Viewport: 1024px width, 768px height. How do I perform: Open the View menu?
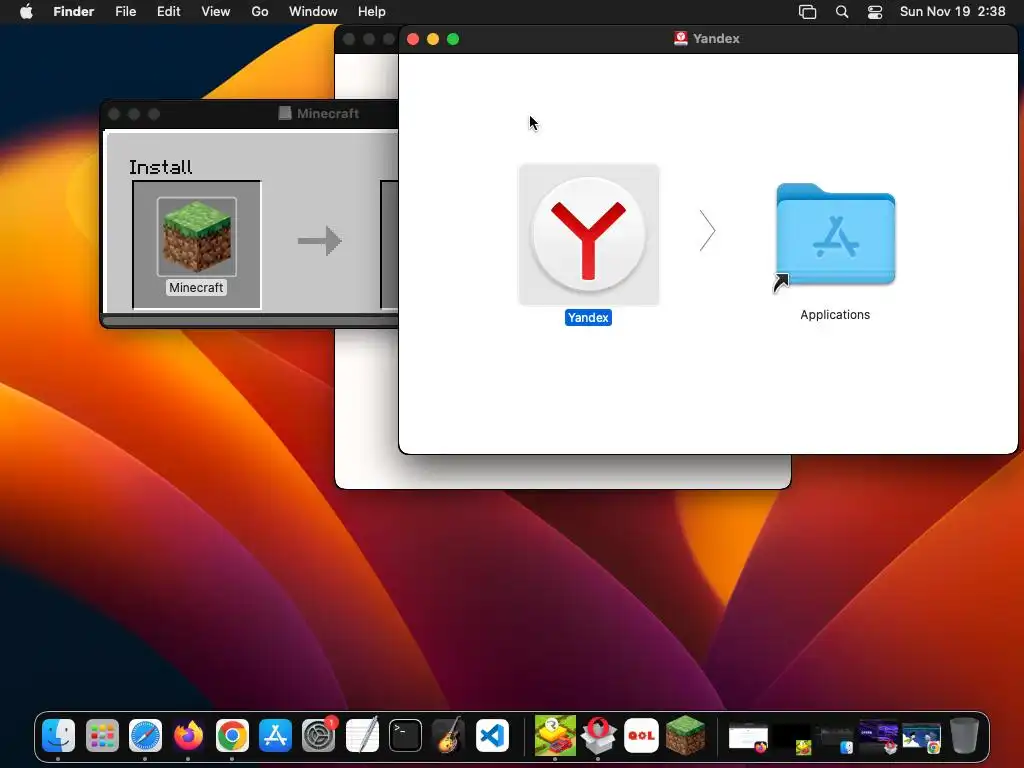click(216, 12)
